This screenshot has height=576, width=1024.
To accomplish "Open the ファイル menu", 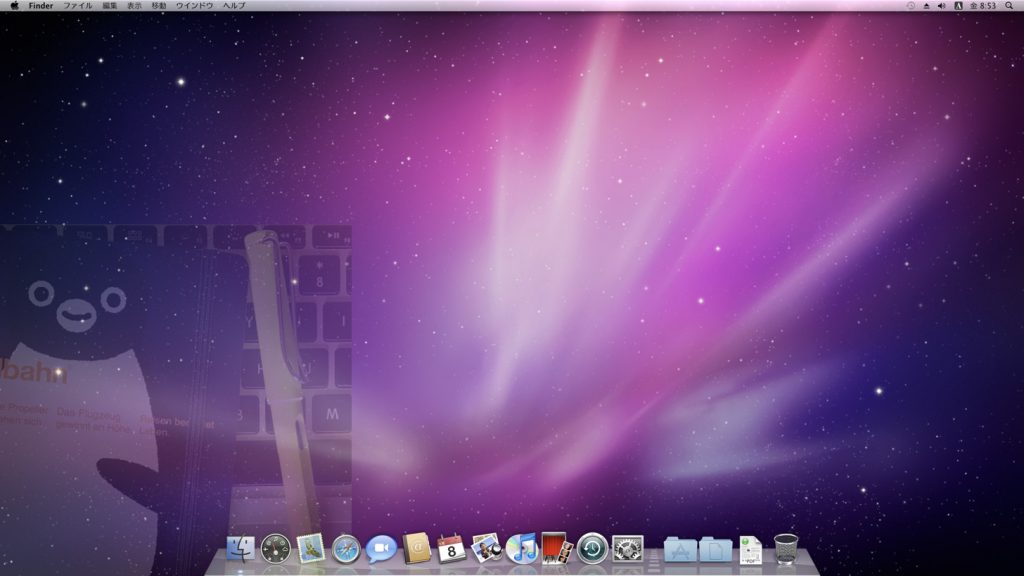I will (x=78, y=5).
